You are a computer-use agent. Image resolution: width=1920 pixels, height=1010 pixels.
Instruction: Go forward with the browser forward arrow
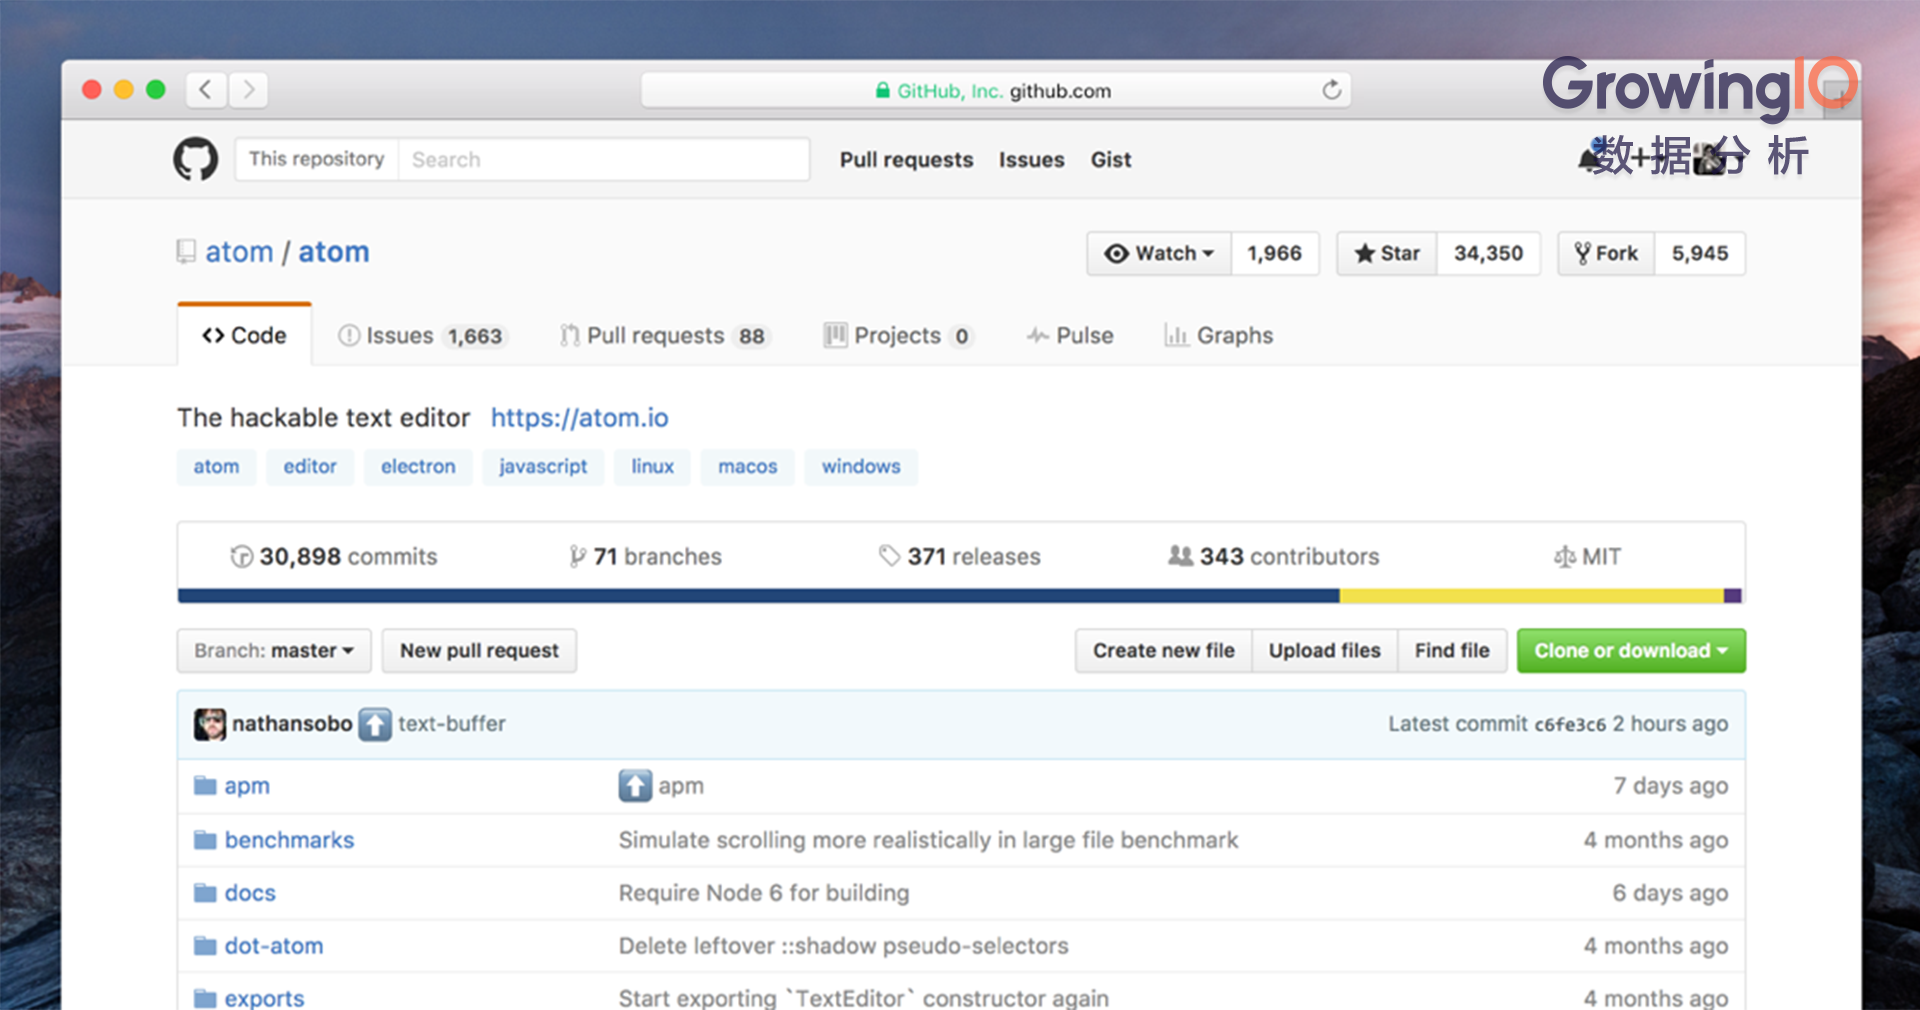249,90
